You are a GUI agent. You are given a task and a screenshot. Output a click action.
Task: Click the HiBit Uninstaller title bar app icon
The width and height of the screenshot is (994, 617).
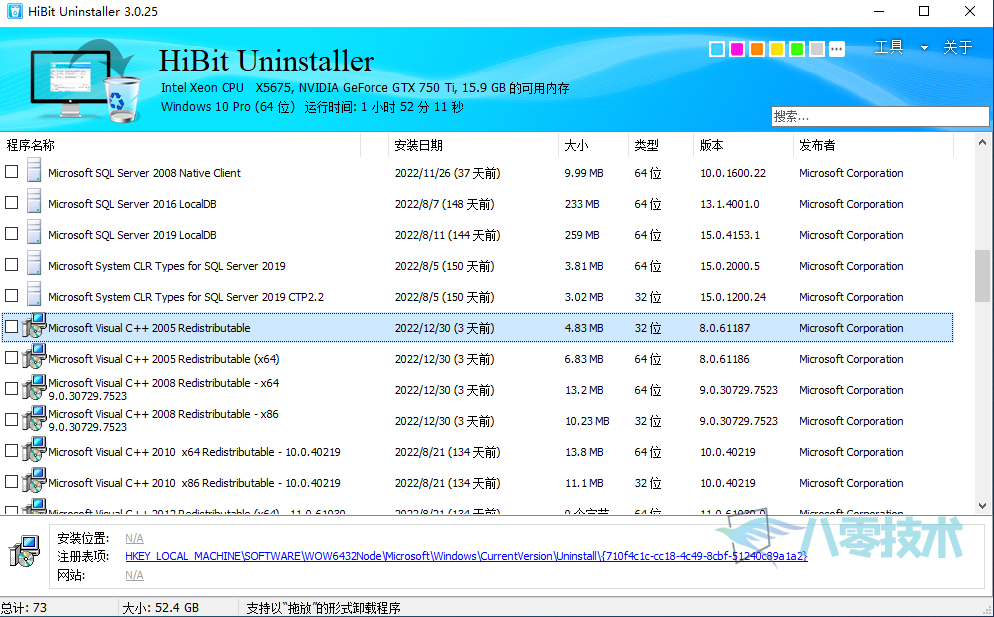(14, 11)
